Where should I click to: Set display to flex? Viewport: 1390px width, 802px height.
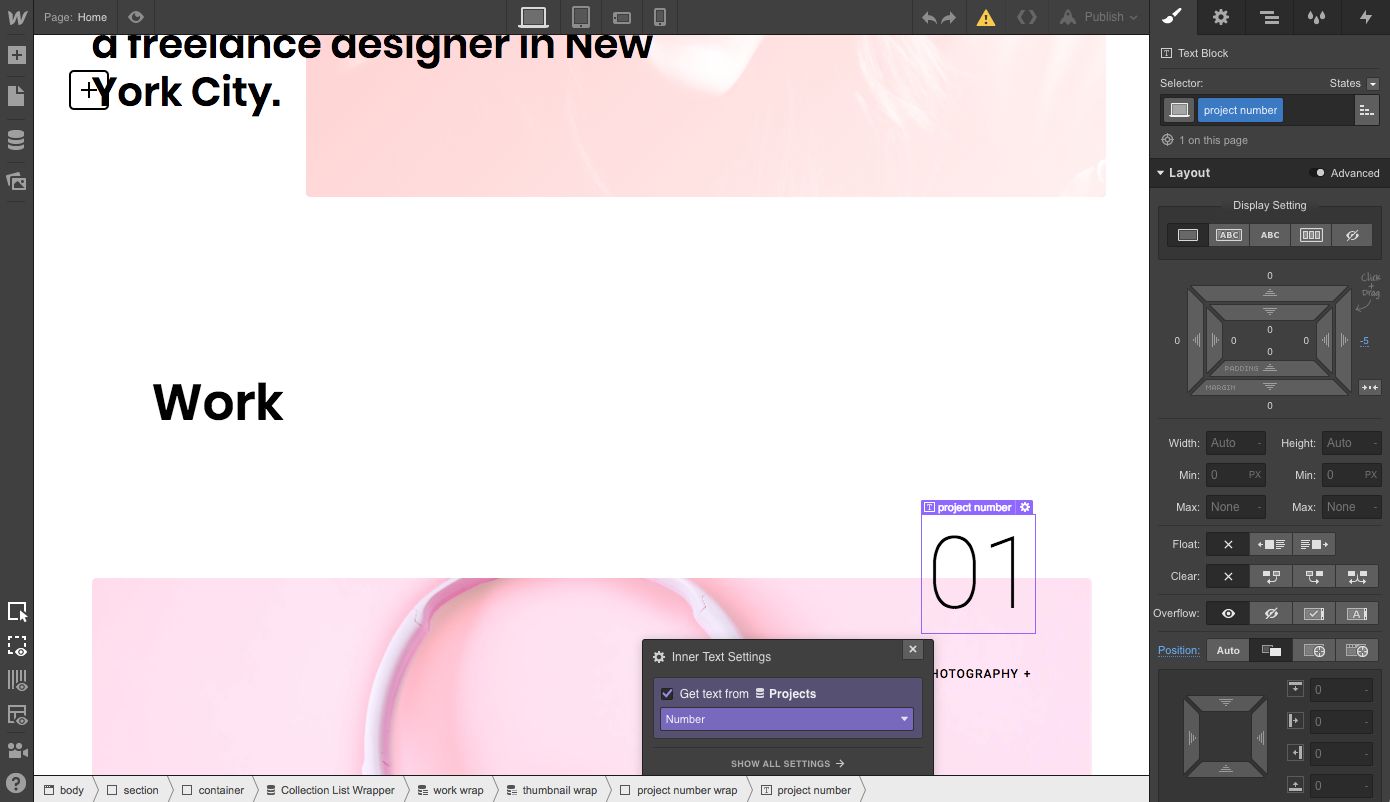pyautogui.click(x=1311, y=235)
